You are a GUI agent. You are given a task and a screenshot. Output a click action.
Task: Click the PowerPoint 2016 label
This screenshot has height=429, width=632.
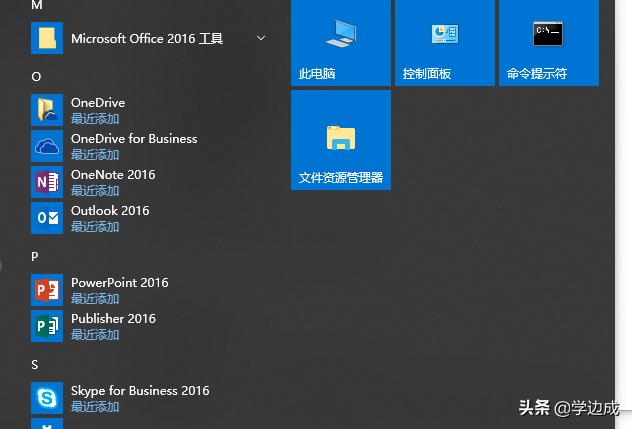[120, 282]
